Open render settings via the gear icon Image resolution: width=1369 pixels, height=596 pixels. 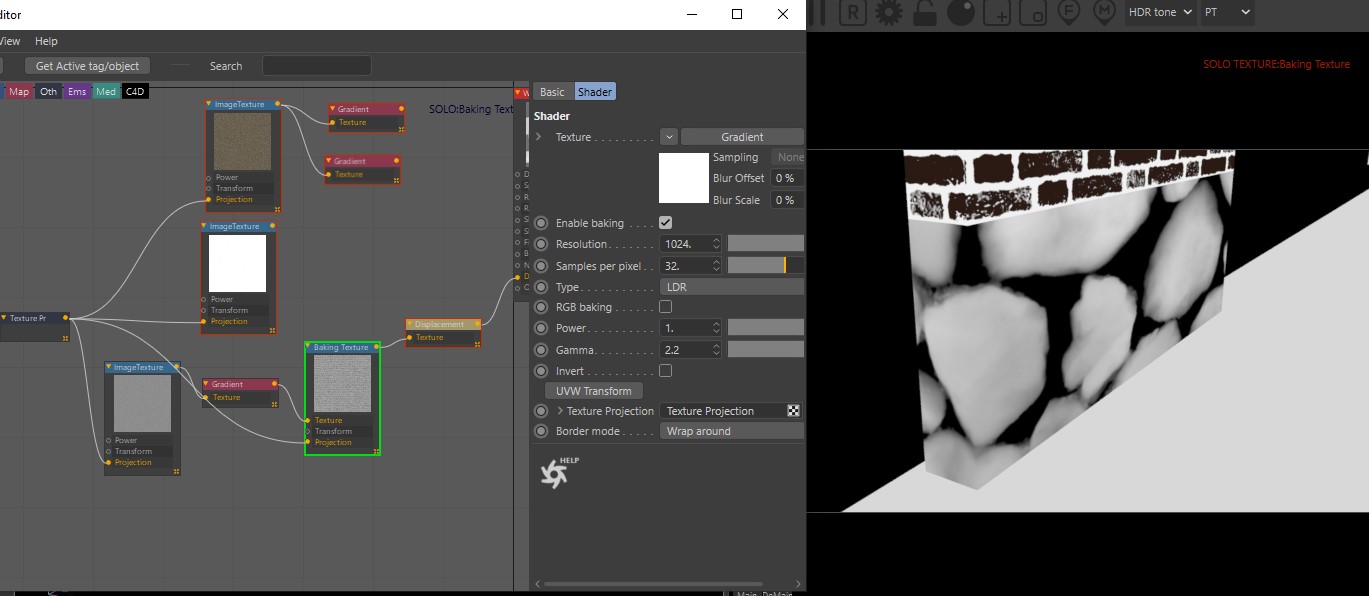click(x=888, y=12)
